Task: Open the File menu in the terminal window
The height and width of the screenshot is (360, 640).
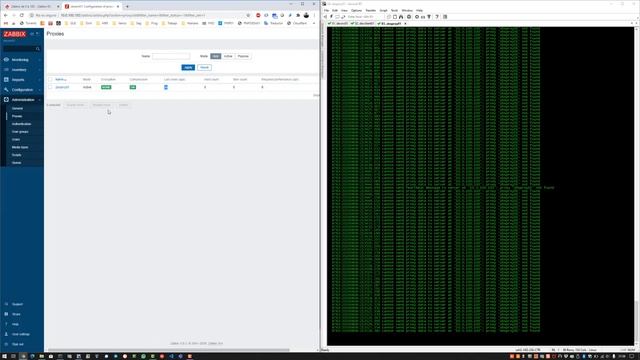Action: pos(326,10)
